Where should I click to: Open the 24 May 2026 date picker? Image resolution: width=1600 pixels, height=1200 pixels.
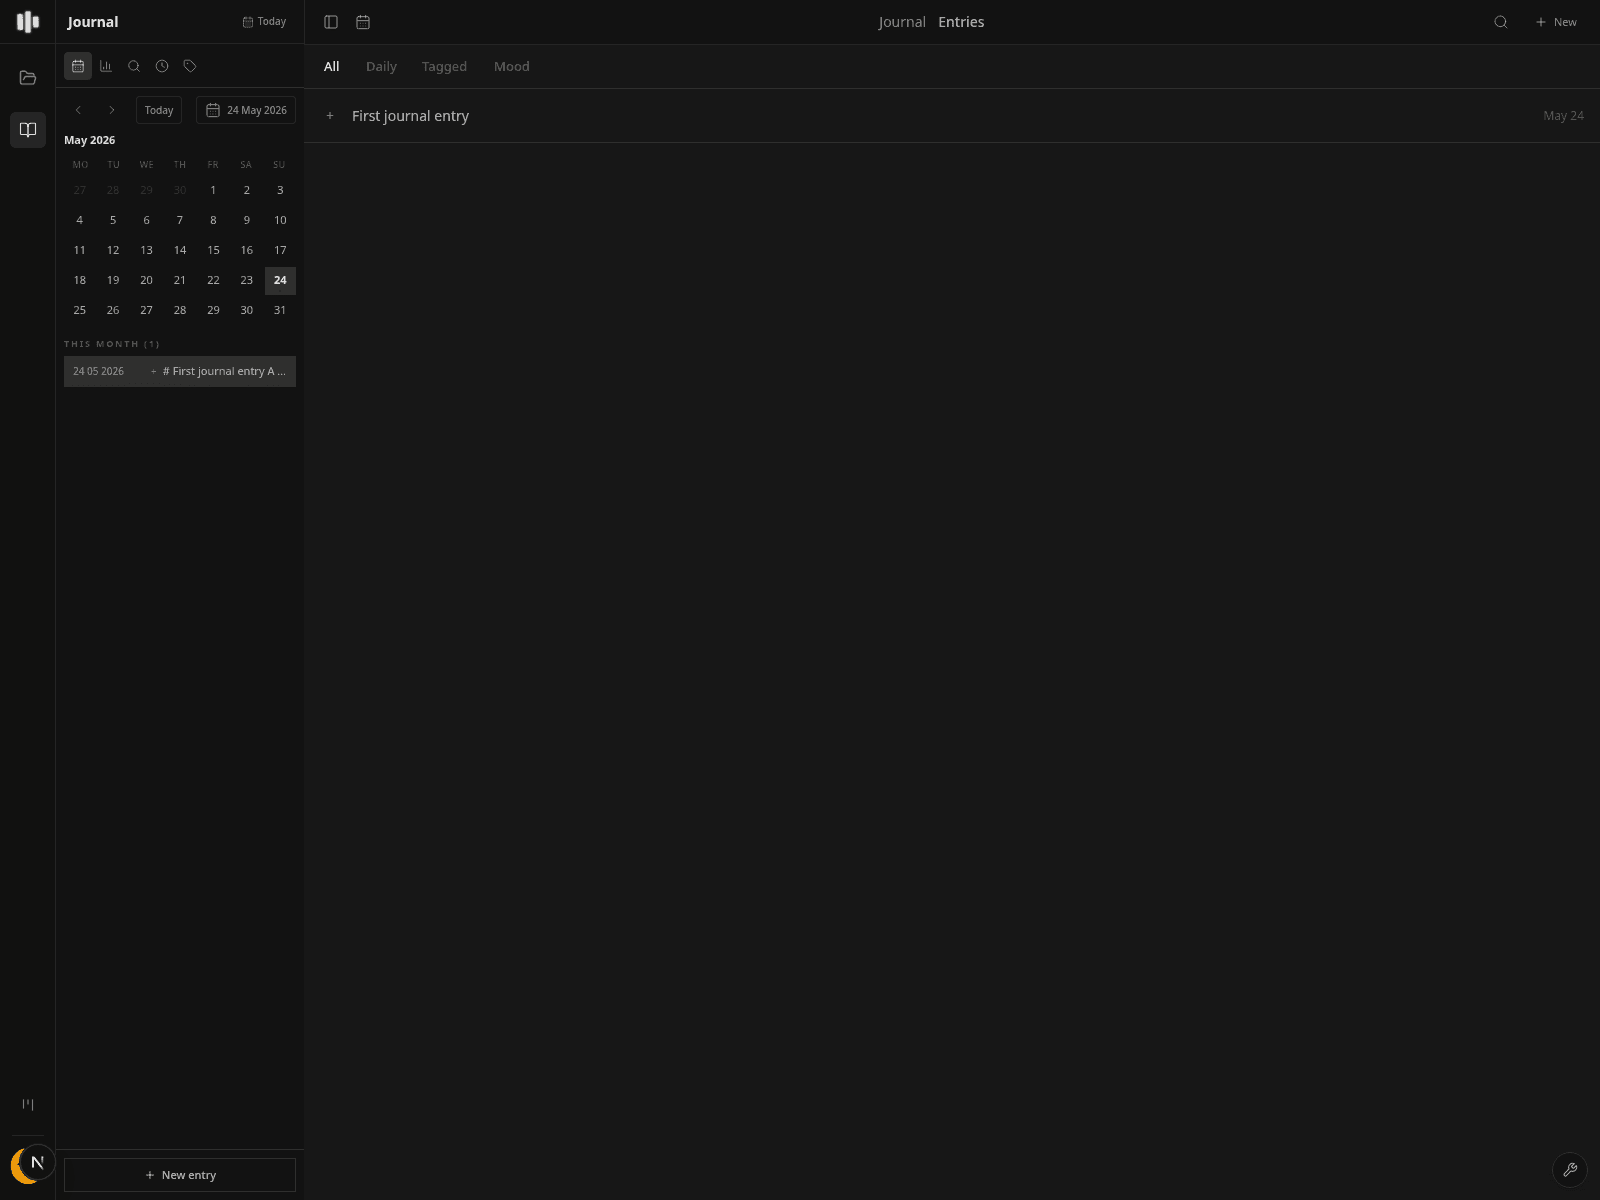[x=246, y=110]
